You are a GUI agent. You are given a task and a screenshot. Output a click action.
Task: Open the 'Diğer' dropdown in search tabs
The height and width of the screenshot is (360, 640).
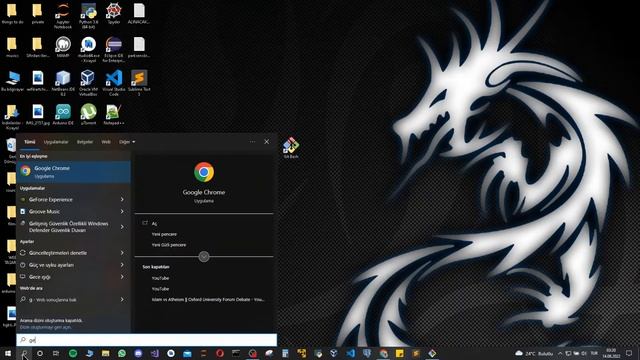pyautogui.click(x=127, y=142)
